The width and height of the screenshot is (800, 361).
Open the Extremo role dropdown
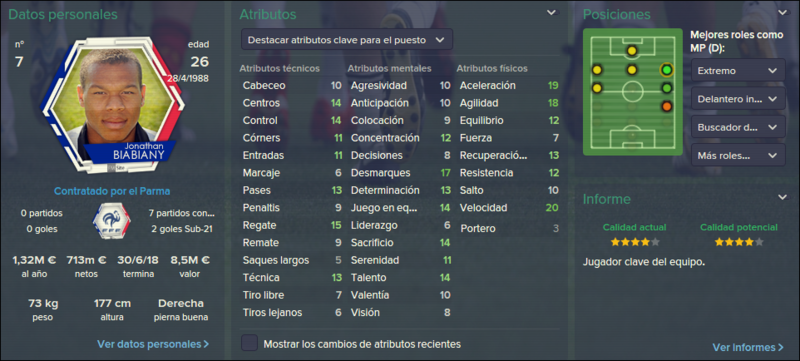(x=738, y=70)
